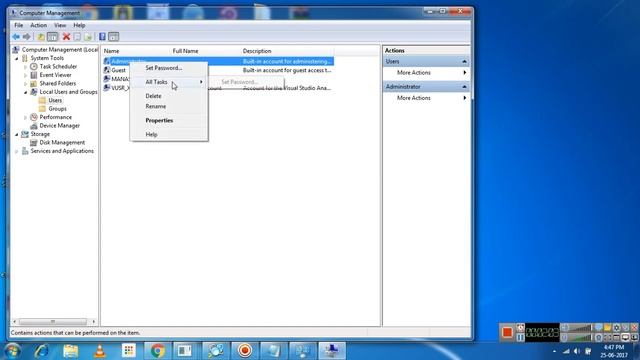Click the up-one-level folder toolbar icon
This screenshot has height=360, width=640.
point(41,37)
